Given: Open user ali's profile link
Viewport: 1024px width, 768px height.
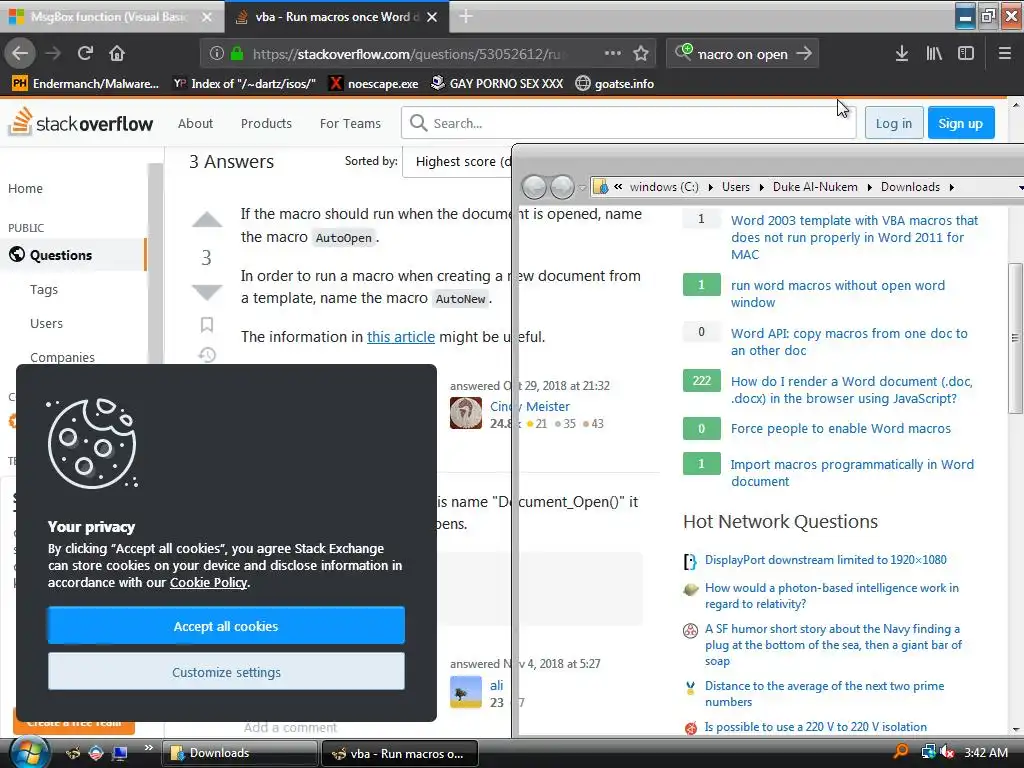Looking at the screenshot, I should (496, 685).
